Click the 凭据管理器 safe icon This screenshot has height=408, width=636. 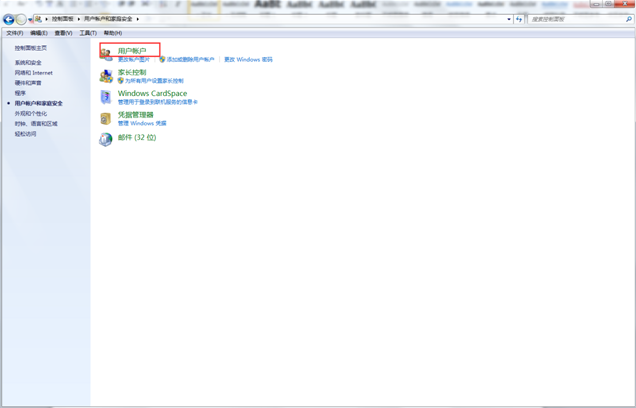105,118
